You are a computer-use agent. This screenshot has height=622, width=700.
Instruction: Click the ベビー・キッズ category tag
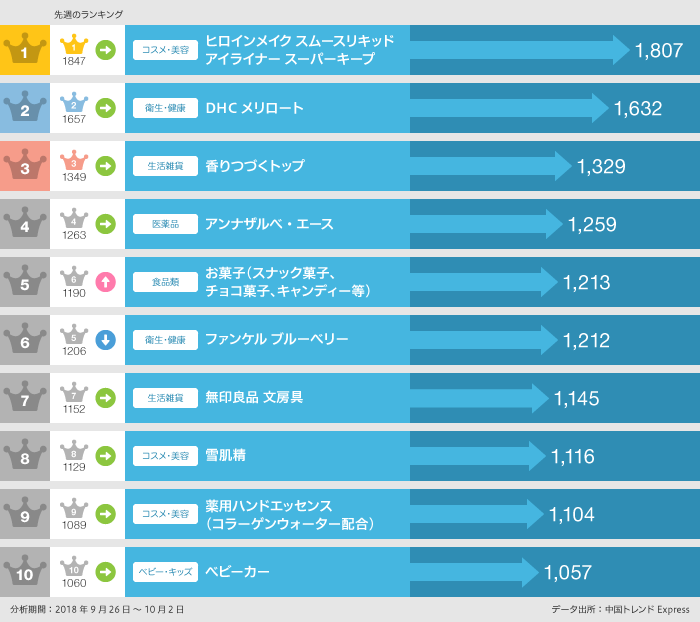click(164, 572)
